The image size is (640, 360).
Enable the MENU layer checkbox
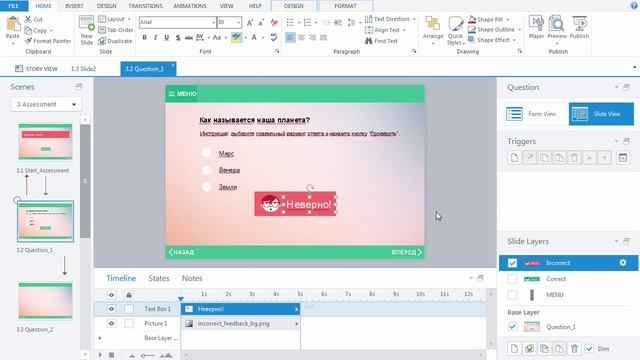coord(512,294)
